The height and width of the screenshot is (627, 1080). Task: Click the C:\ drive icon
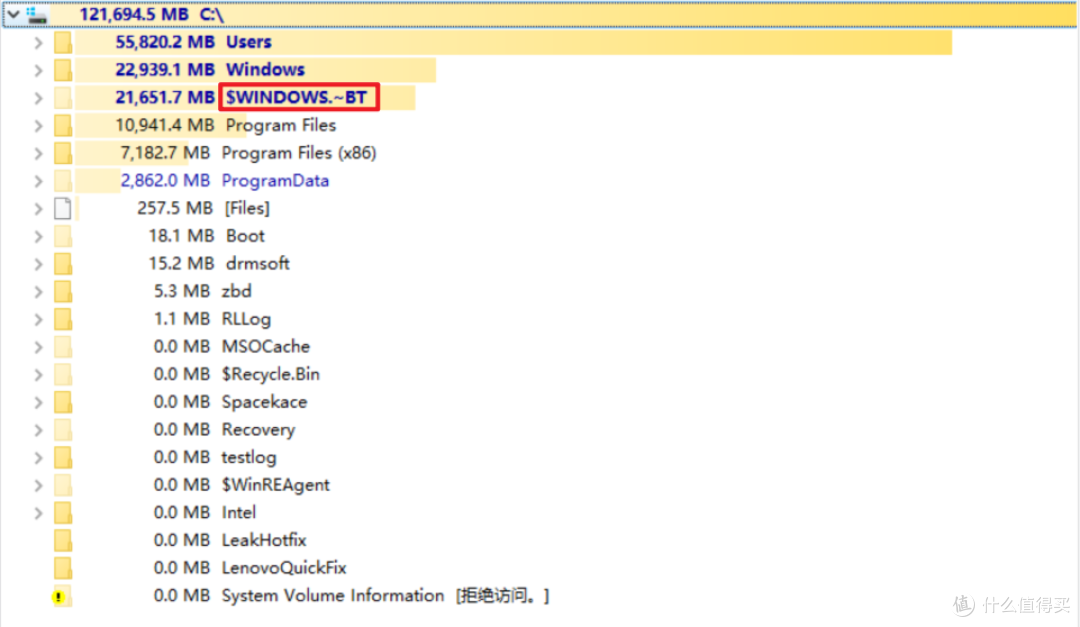point(37,14)
